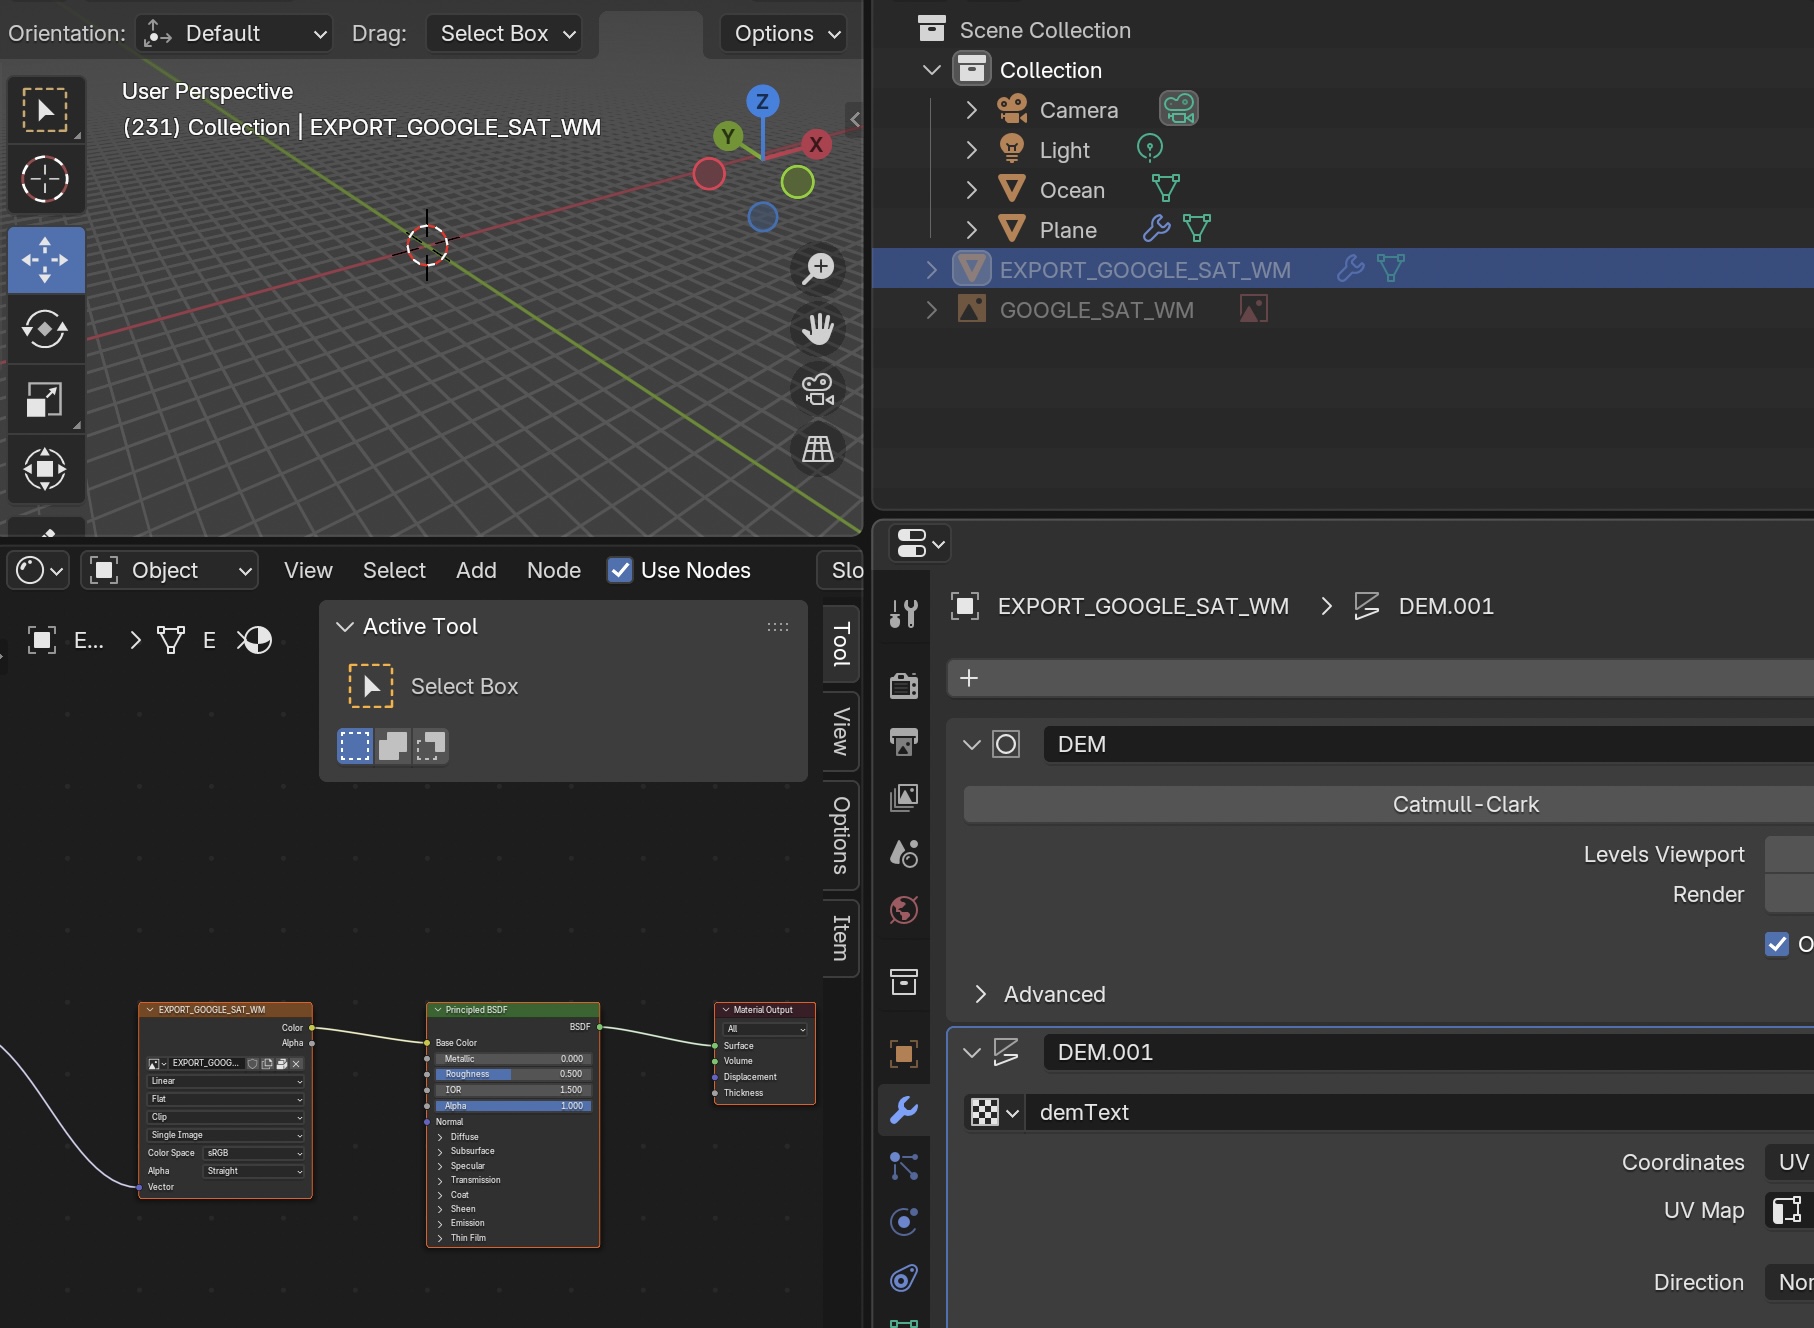Open the Node menu

553,570
